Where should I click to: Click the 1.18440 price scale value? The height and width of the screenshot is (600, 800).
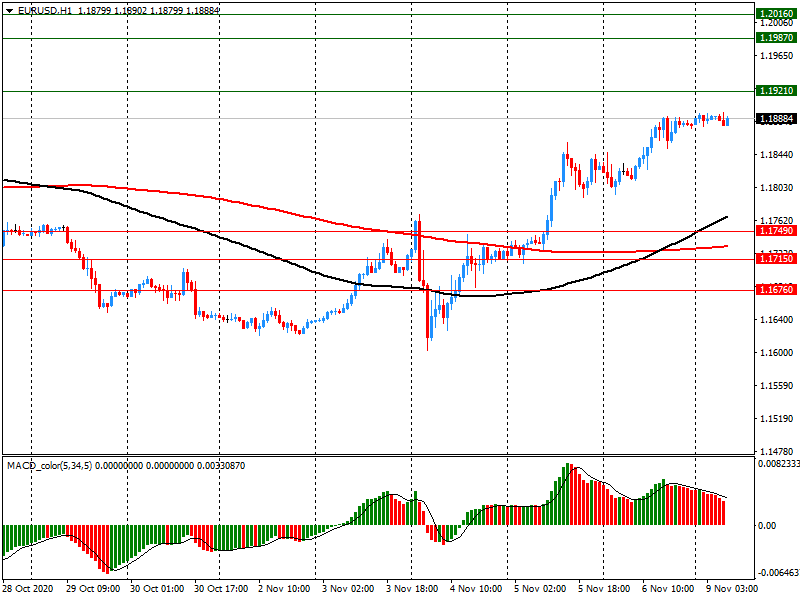[777, 155]
